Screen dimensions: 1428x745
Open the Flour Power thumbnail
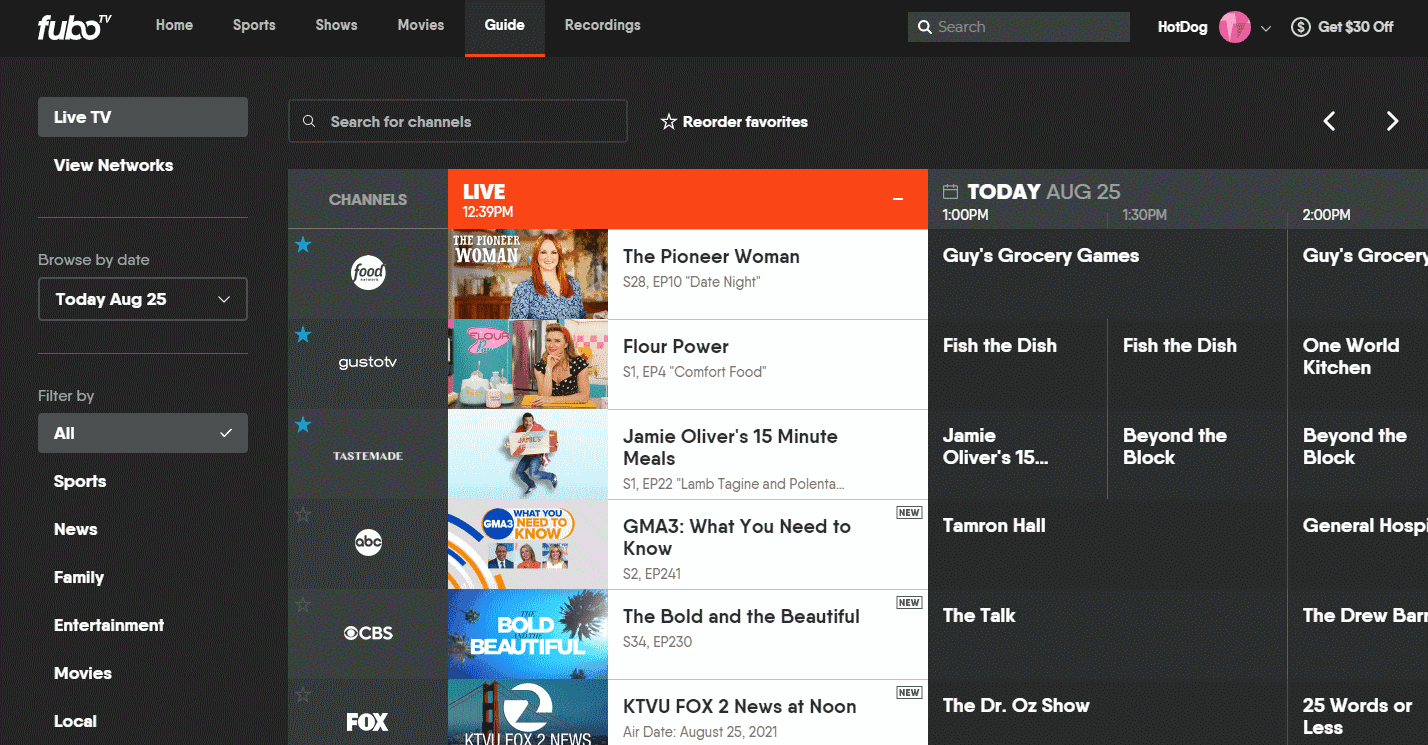528,364
